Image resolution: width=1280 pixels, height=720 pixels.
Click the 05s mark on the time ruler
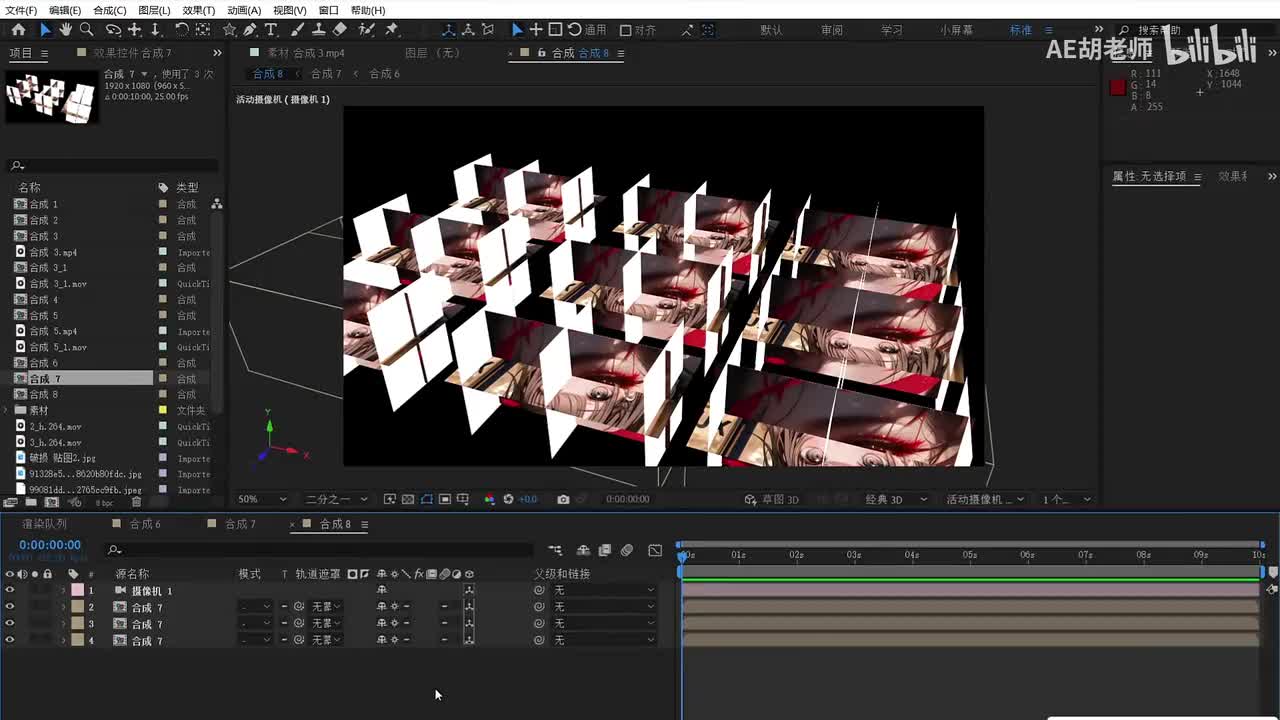(x=969, y=555)
